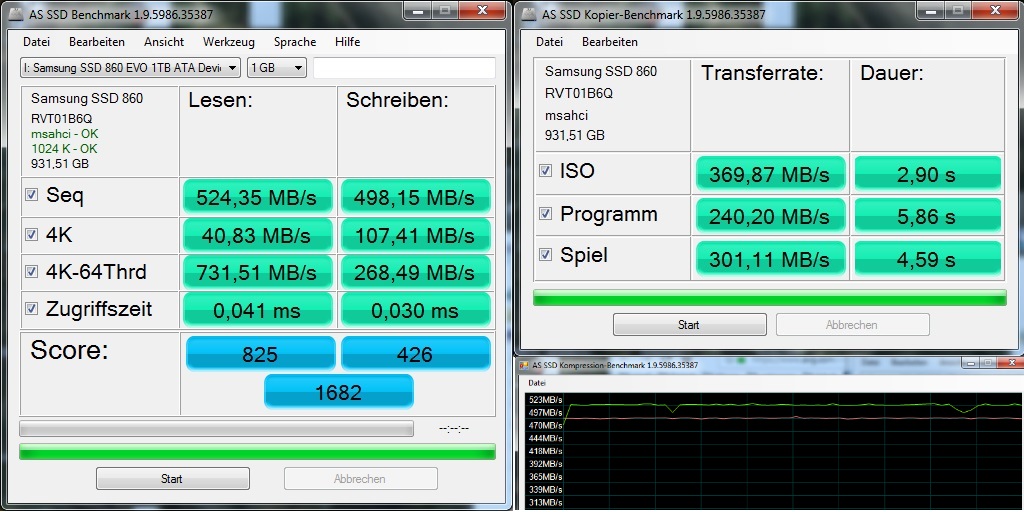Click the Spiel duration 4,59 s
Viewport: 1024px width, 512px height.
tap(927, 258)
